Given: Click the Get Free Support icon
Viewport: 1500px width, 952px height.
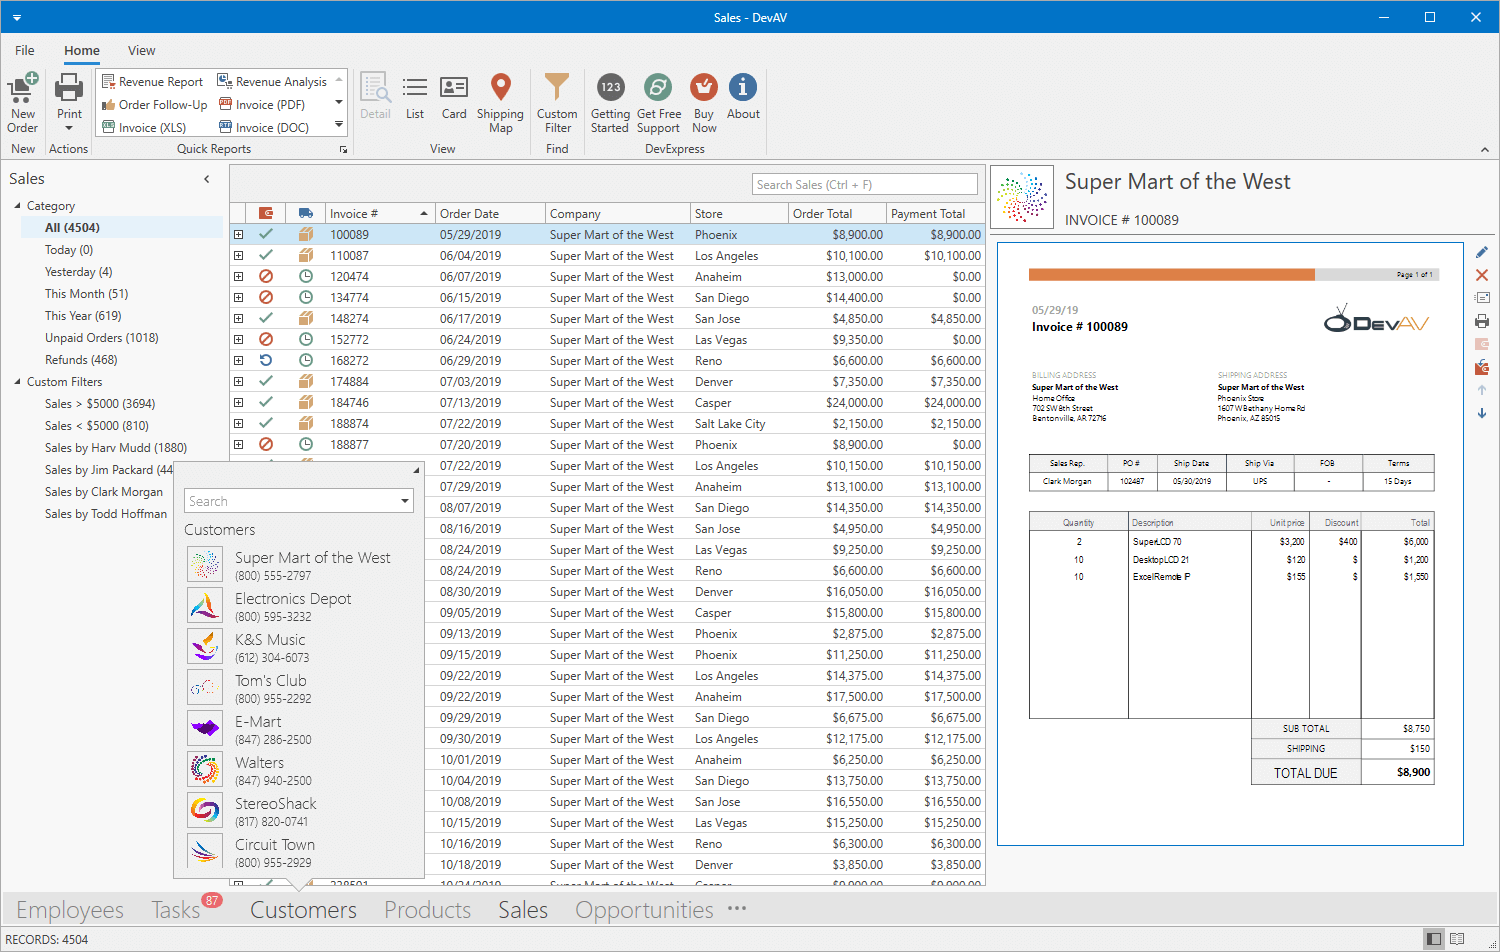Looking at the screenshot, I should 658,90.
